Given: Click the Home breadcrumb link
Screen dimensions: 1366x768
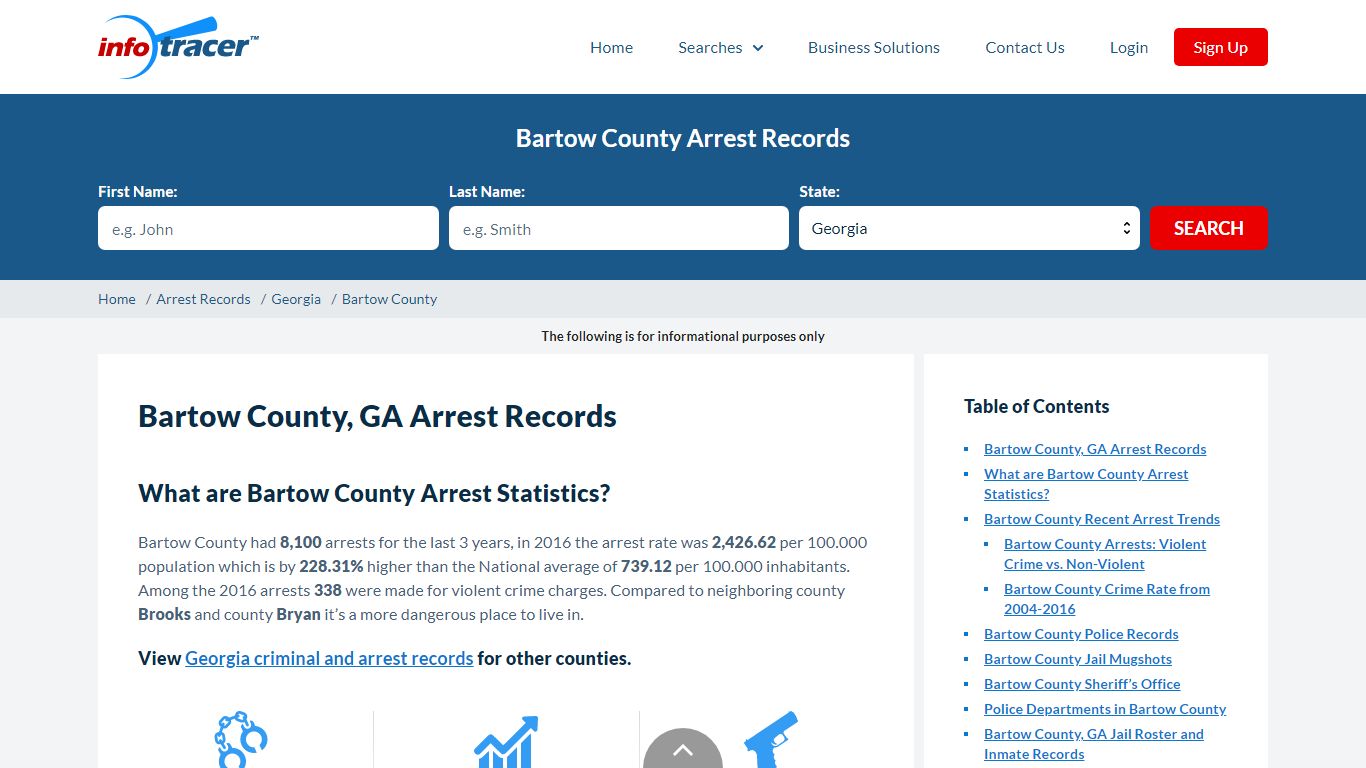Looking at the screenshot, I should [117, 299].
